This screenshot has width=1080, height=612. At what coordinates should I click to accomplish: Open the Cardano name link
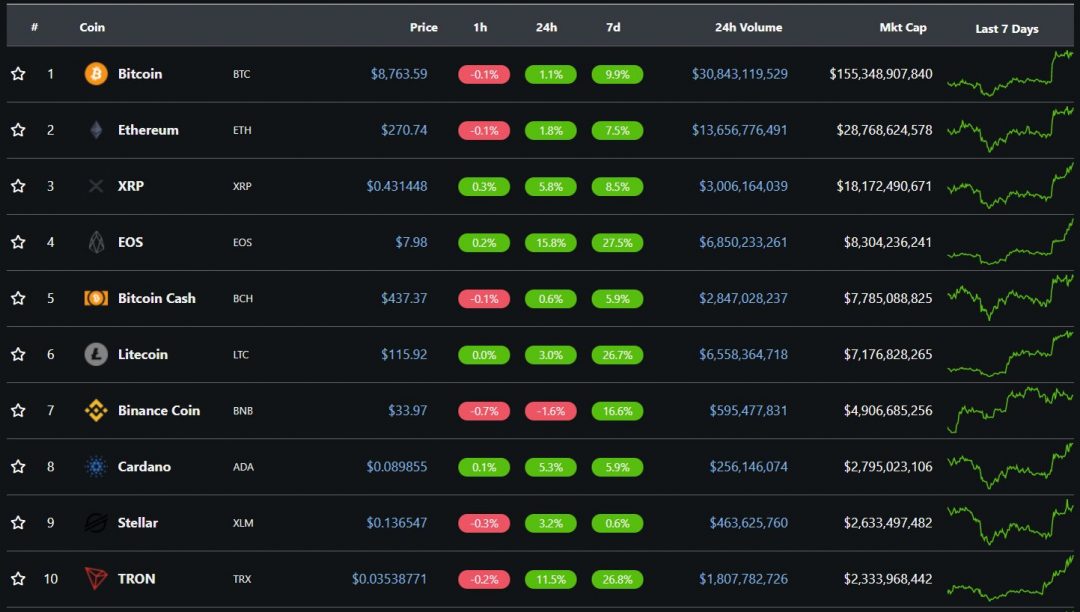pos(144,466)
